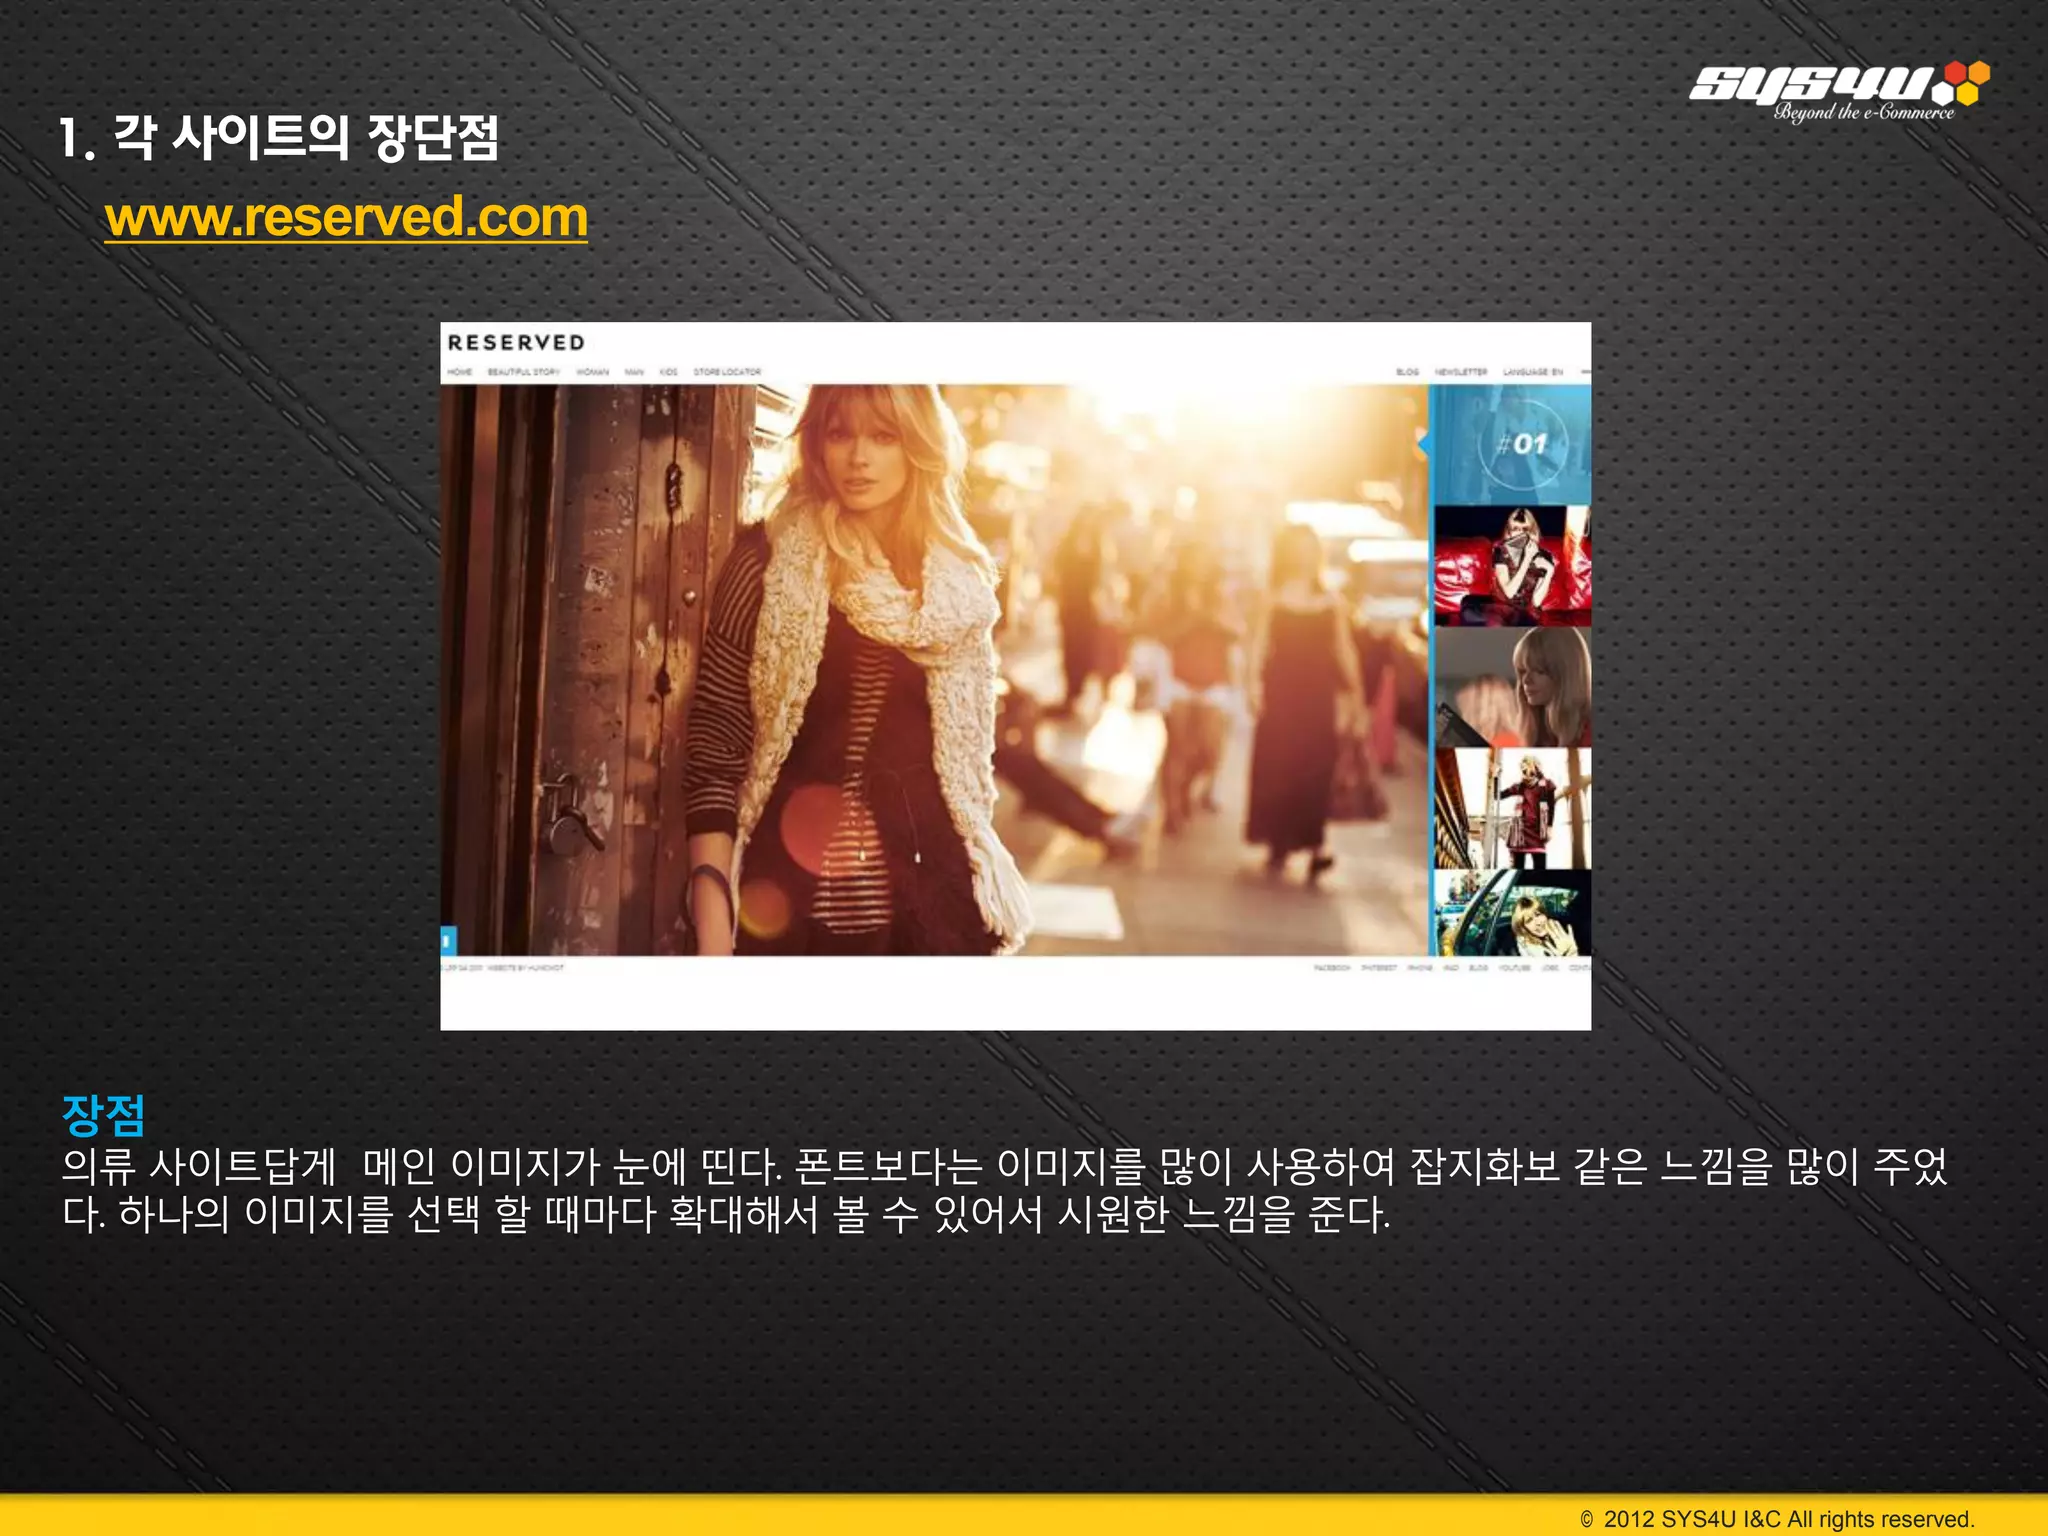The height and width of the screenshot is (1536, 2048).
Task: Click the blue arrow beside the thumbnail strip
Action: tap(1424, 444)
